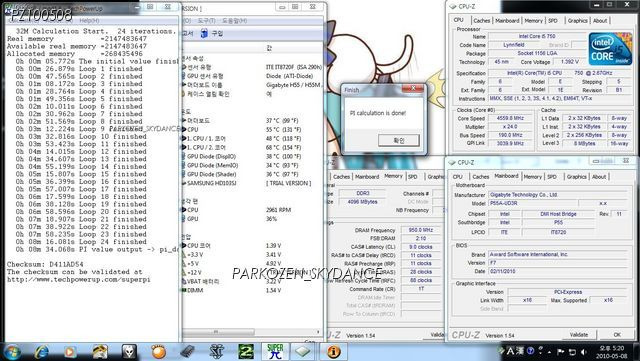This screenshot has height=361, width=640.
Task: Launch the StarCraft taskbar icon
Action: click(x=217, y=352)
